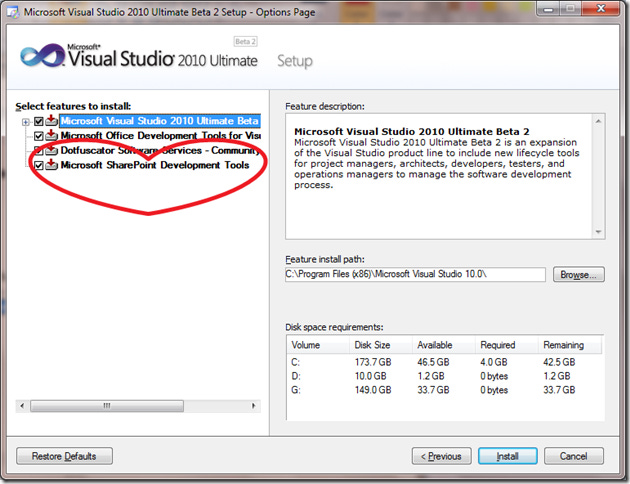
Task: Select the C: volume row
Action: coord(445,362)
